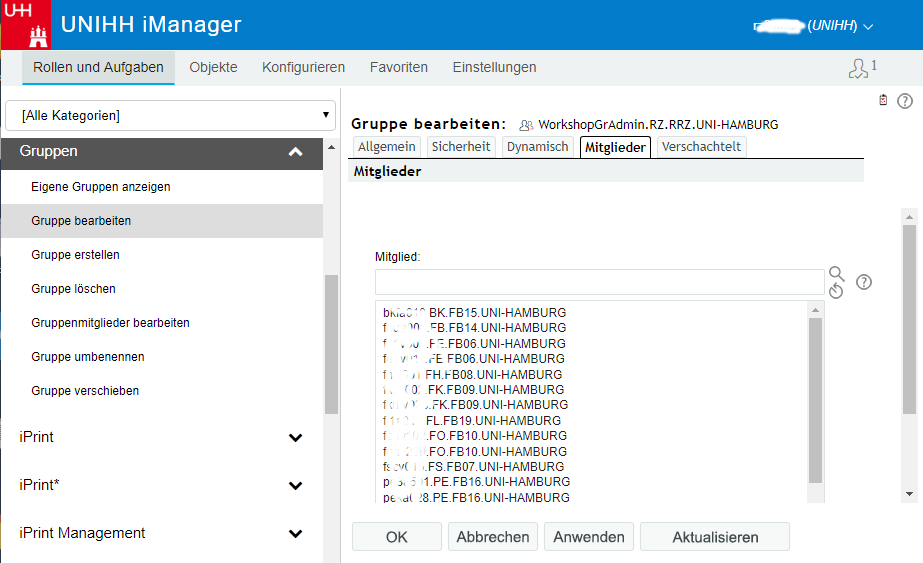The width and height of the screenshot is (923, 563).
Task: Open help icon beside clipboard icon
Action: 905,101
